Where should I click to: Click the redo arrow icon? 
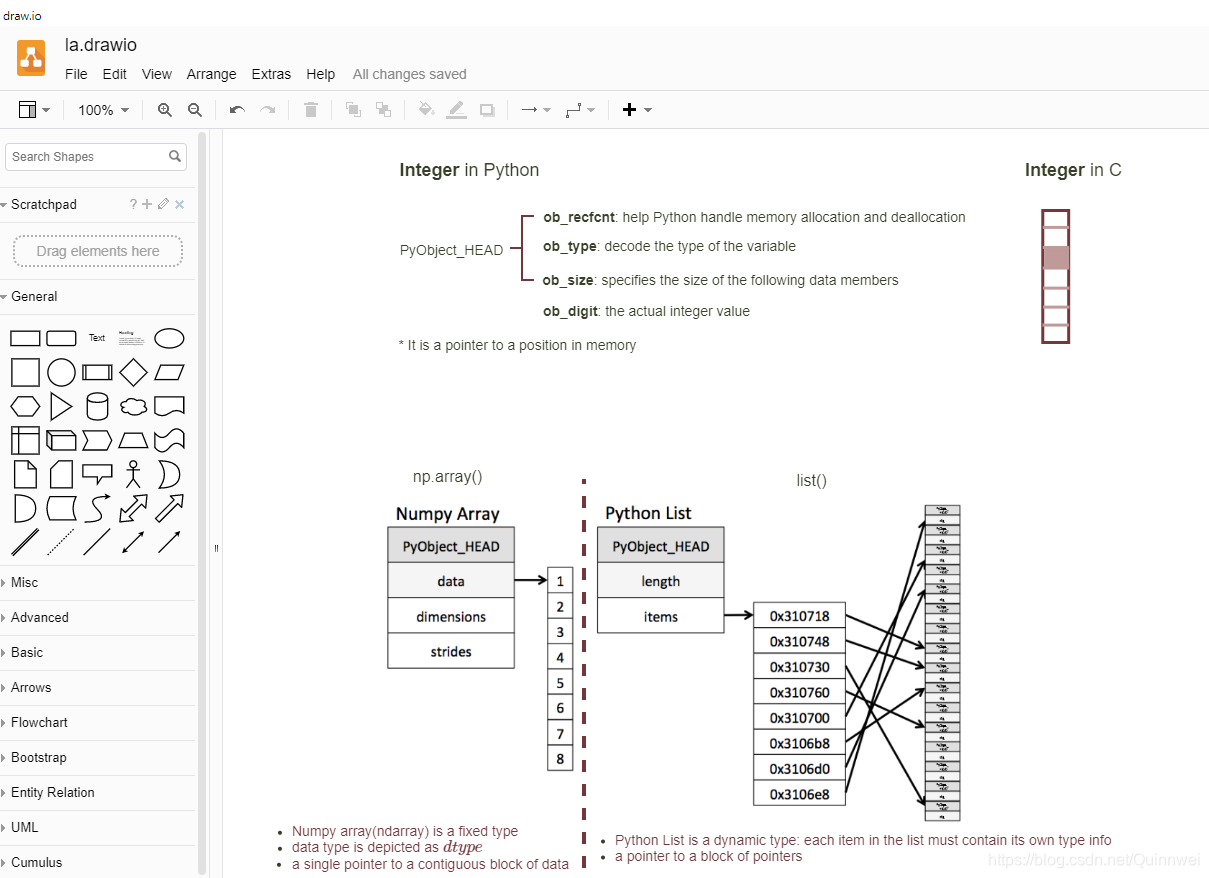(x=268, y=110)
